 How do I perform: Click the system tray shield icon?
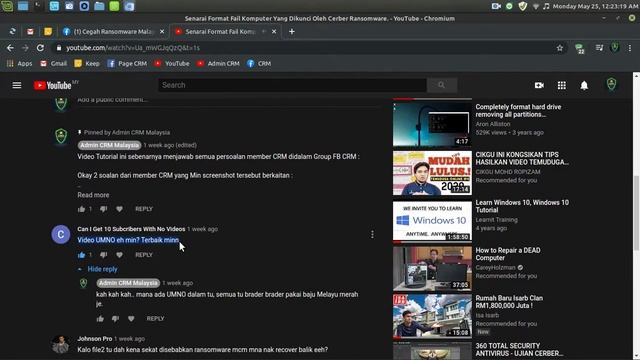click(x=522, y=6)
